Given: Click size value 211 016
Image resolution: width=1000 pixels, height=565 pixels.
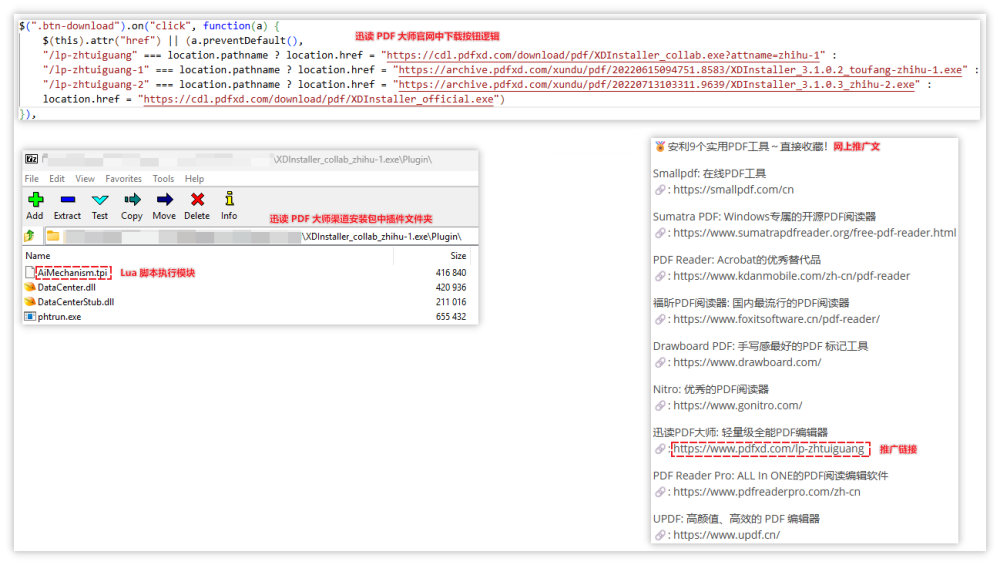Looking at the screenshot, I should coord(451,302).
